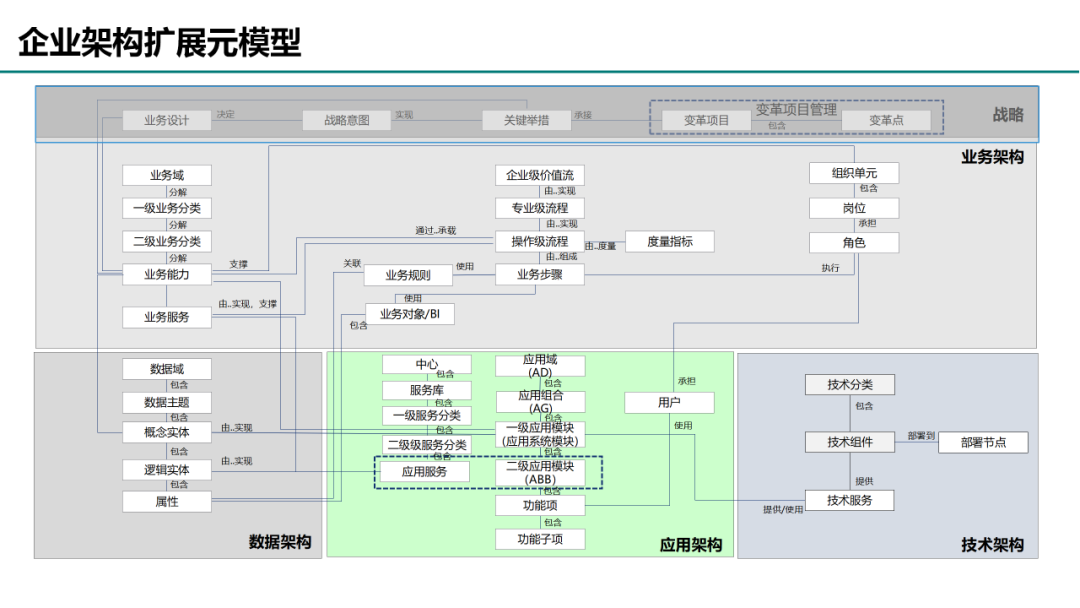
Task: Select the 部署到 connector label
Action: click(921, 435)
